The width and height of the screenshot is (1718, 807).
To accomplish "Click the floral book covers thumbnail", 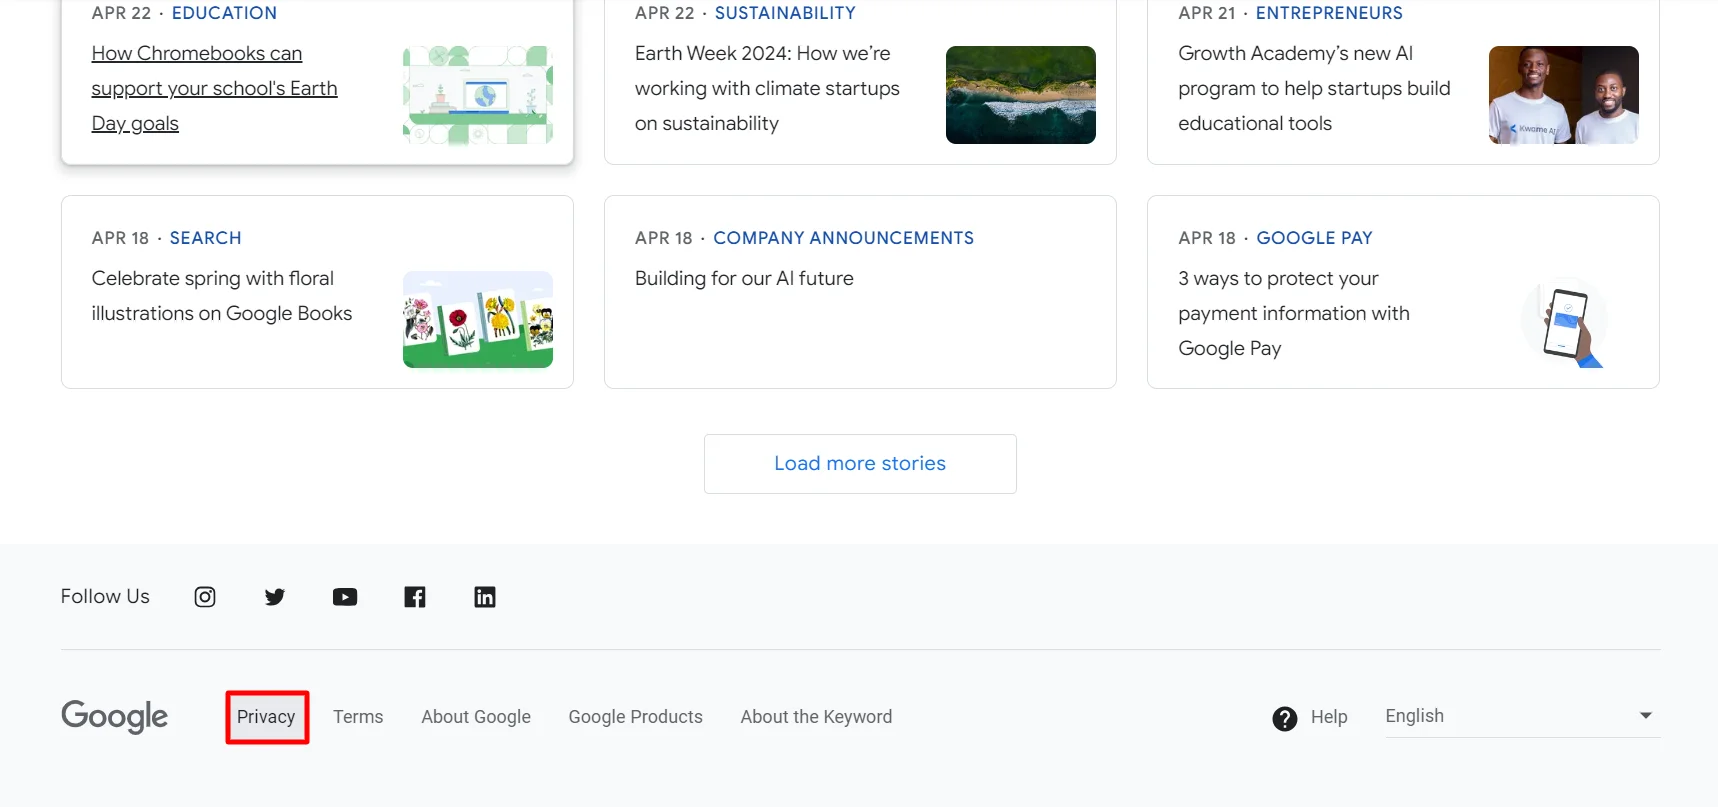I will click(478, 320).
